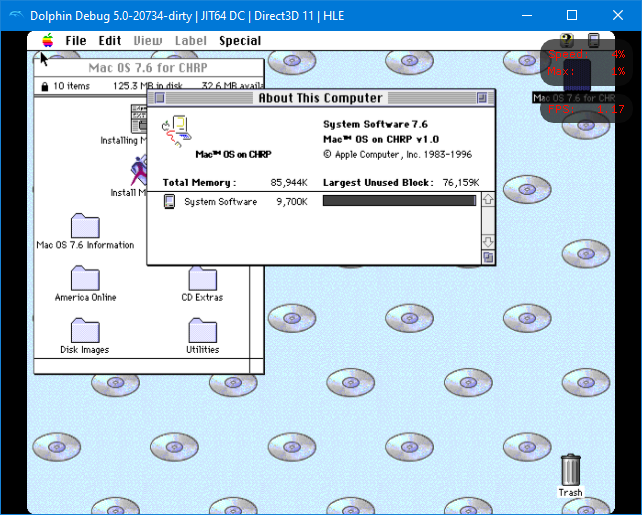Click the System Software memory usage bar

click(399, 201)
